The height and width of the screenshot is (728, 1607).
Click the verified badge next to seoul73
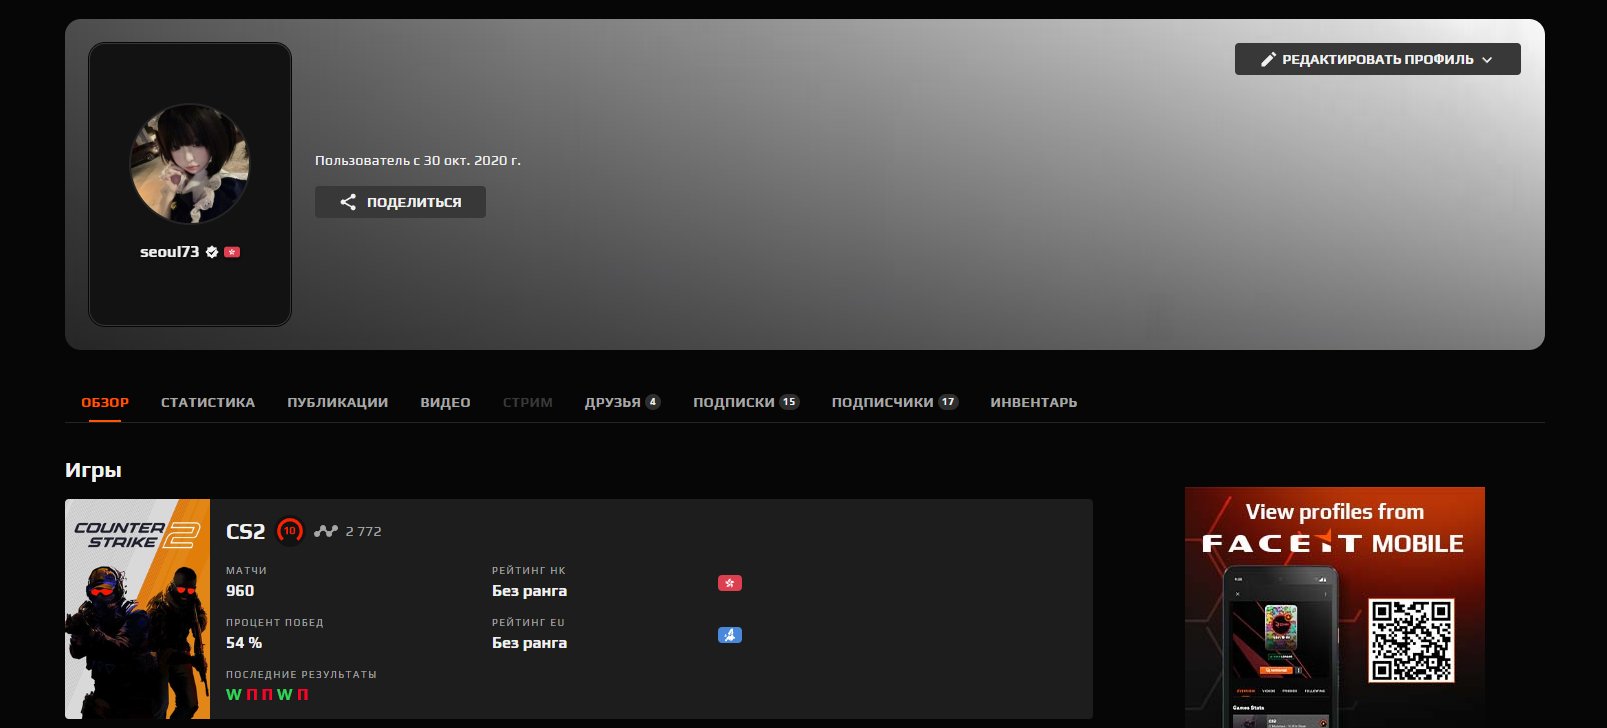[x=212, y=252]
